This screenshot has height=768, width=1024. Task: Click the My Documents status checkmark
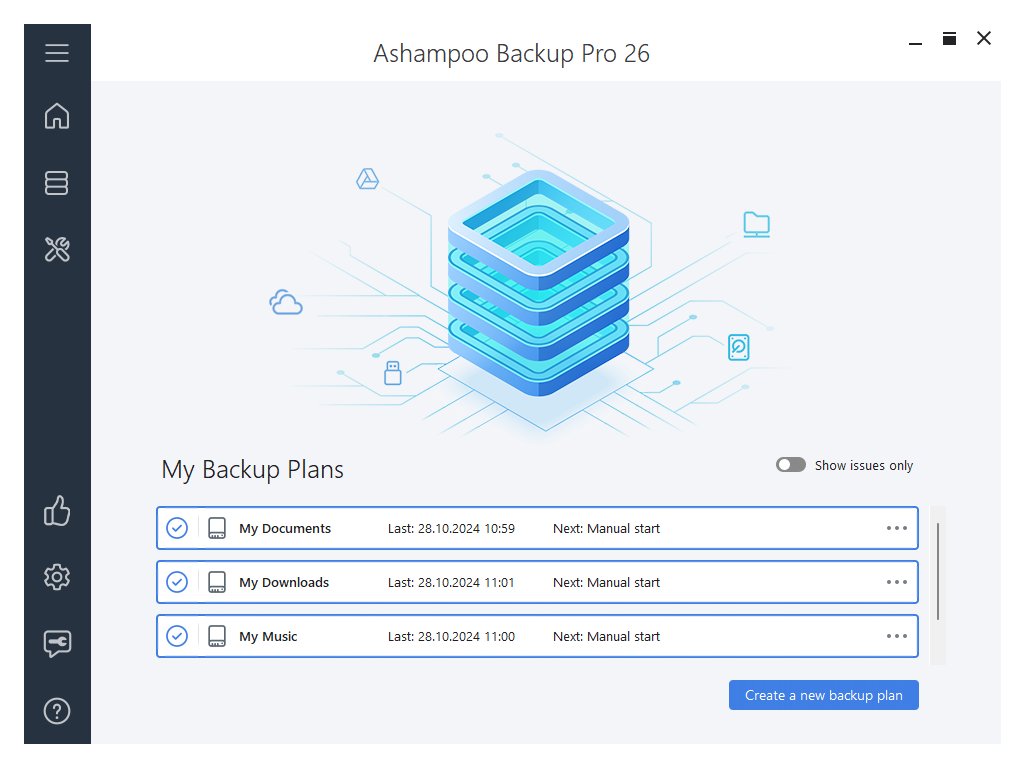coord(177,528)
